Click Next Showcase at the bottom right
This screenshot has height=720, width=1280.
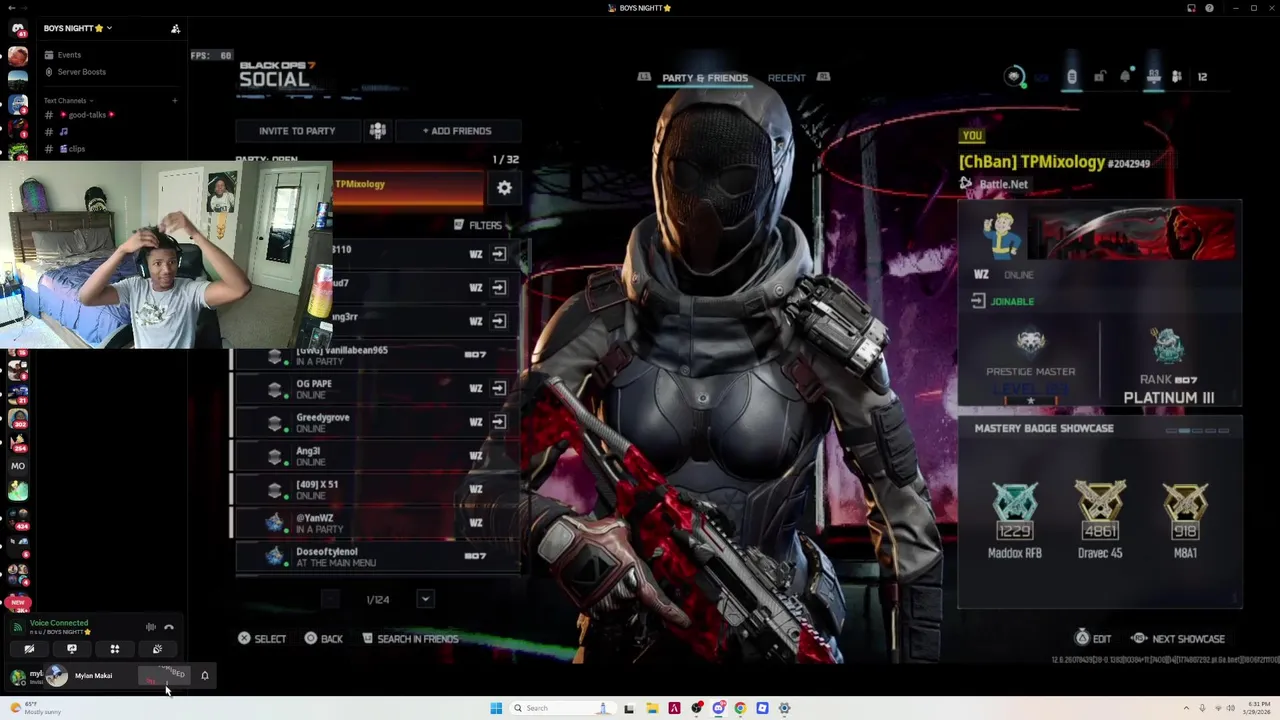coord(1178,639)
